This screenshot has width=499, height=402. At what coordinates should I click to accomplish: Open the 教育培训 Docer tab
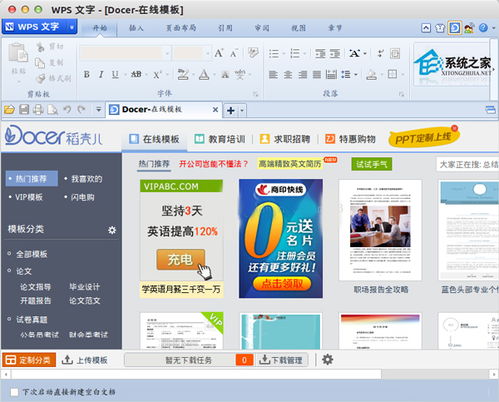point(220,139)
